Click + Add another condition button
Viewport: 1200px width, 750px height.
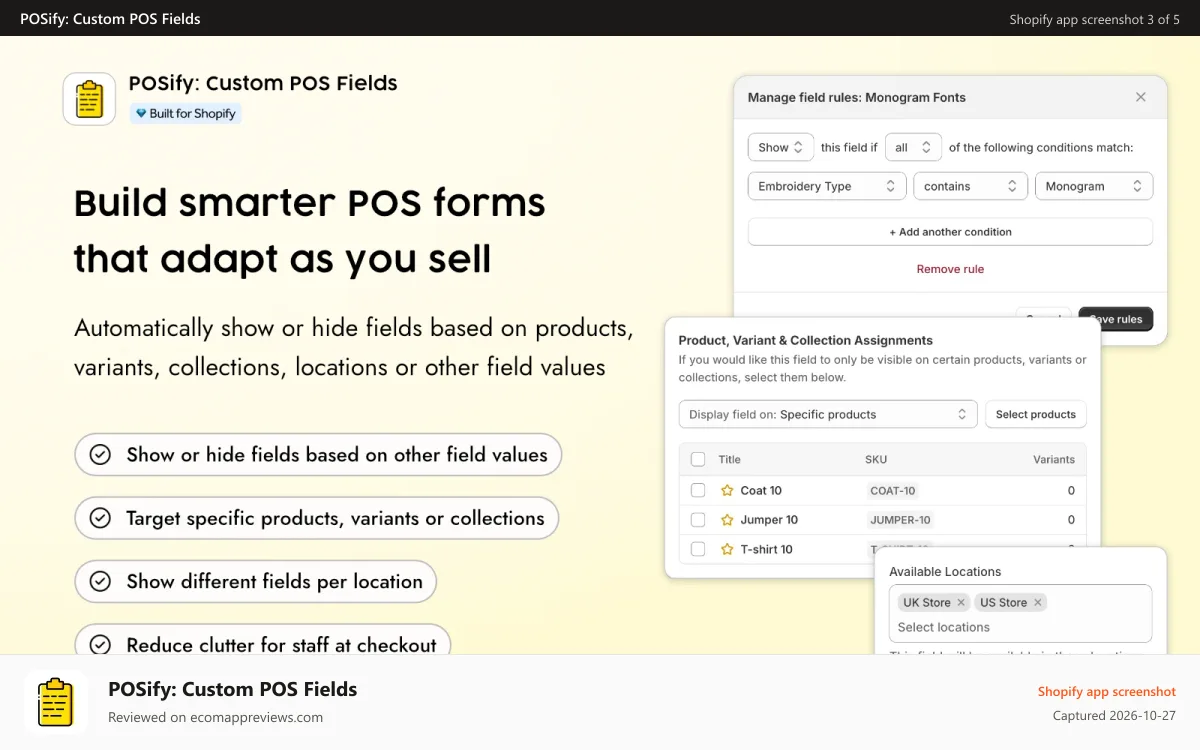[950, 232]
